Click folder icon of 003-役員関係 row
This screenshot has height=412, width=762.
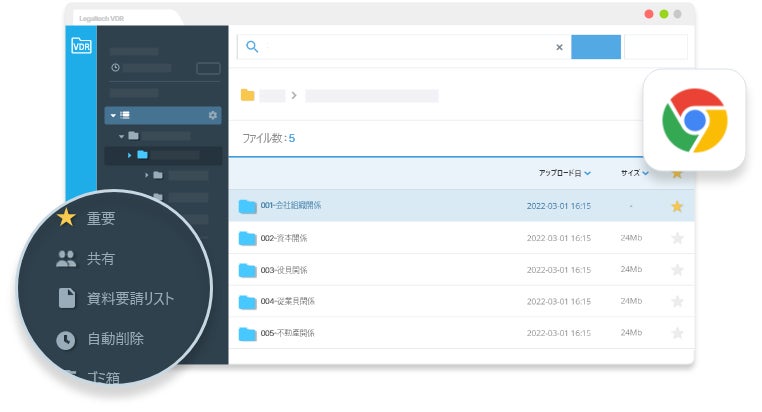247,270
